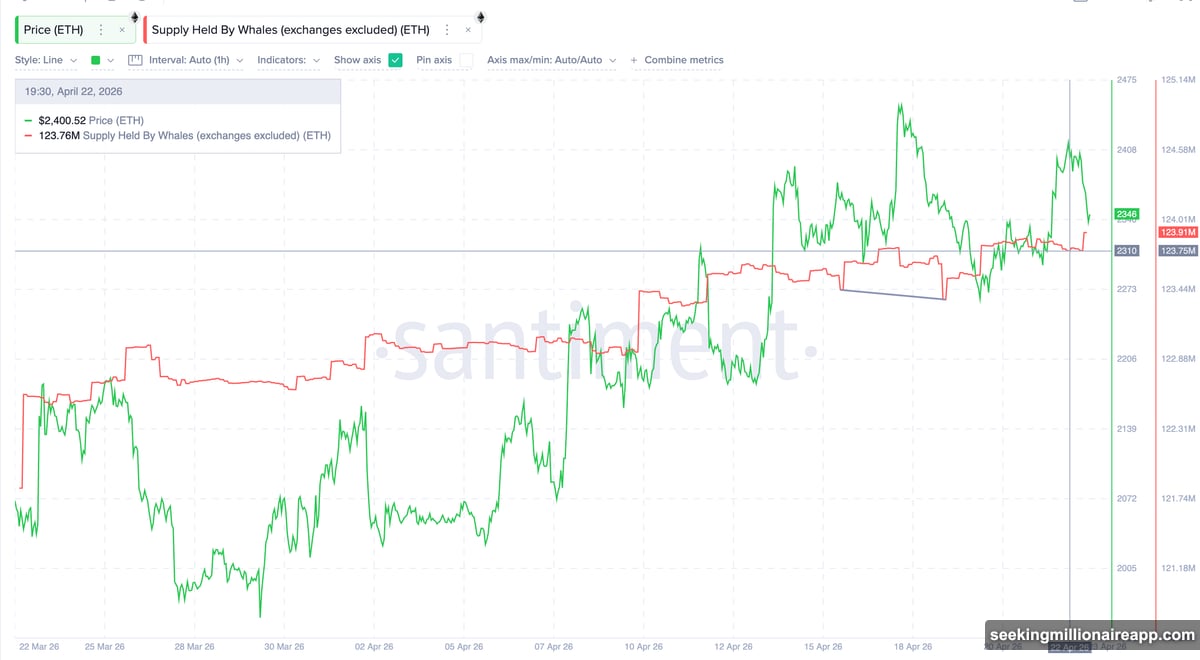This screenshot has height=660, width=1200.
Task: Uncheck the Show axis checkbox
Action: click(394, 60)
